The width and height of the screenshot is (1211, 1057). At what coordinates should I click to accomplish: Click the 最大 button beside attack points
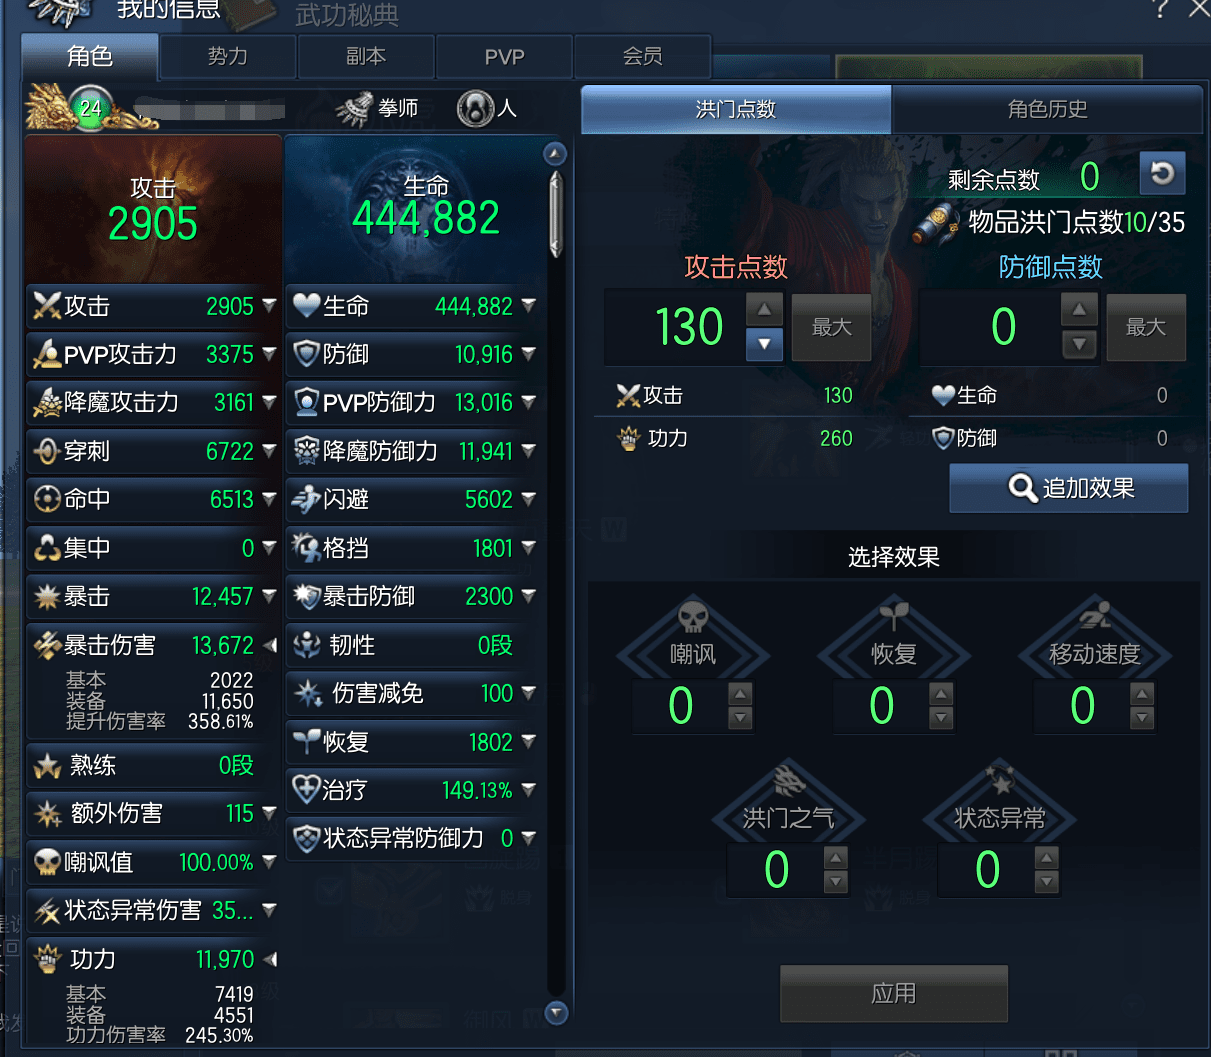pos(831,327)
